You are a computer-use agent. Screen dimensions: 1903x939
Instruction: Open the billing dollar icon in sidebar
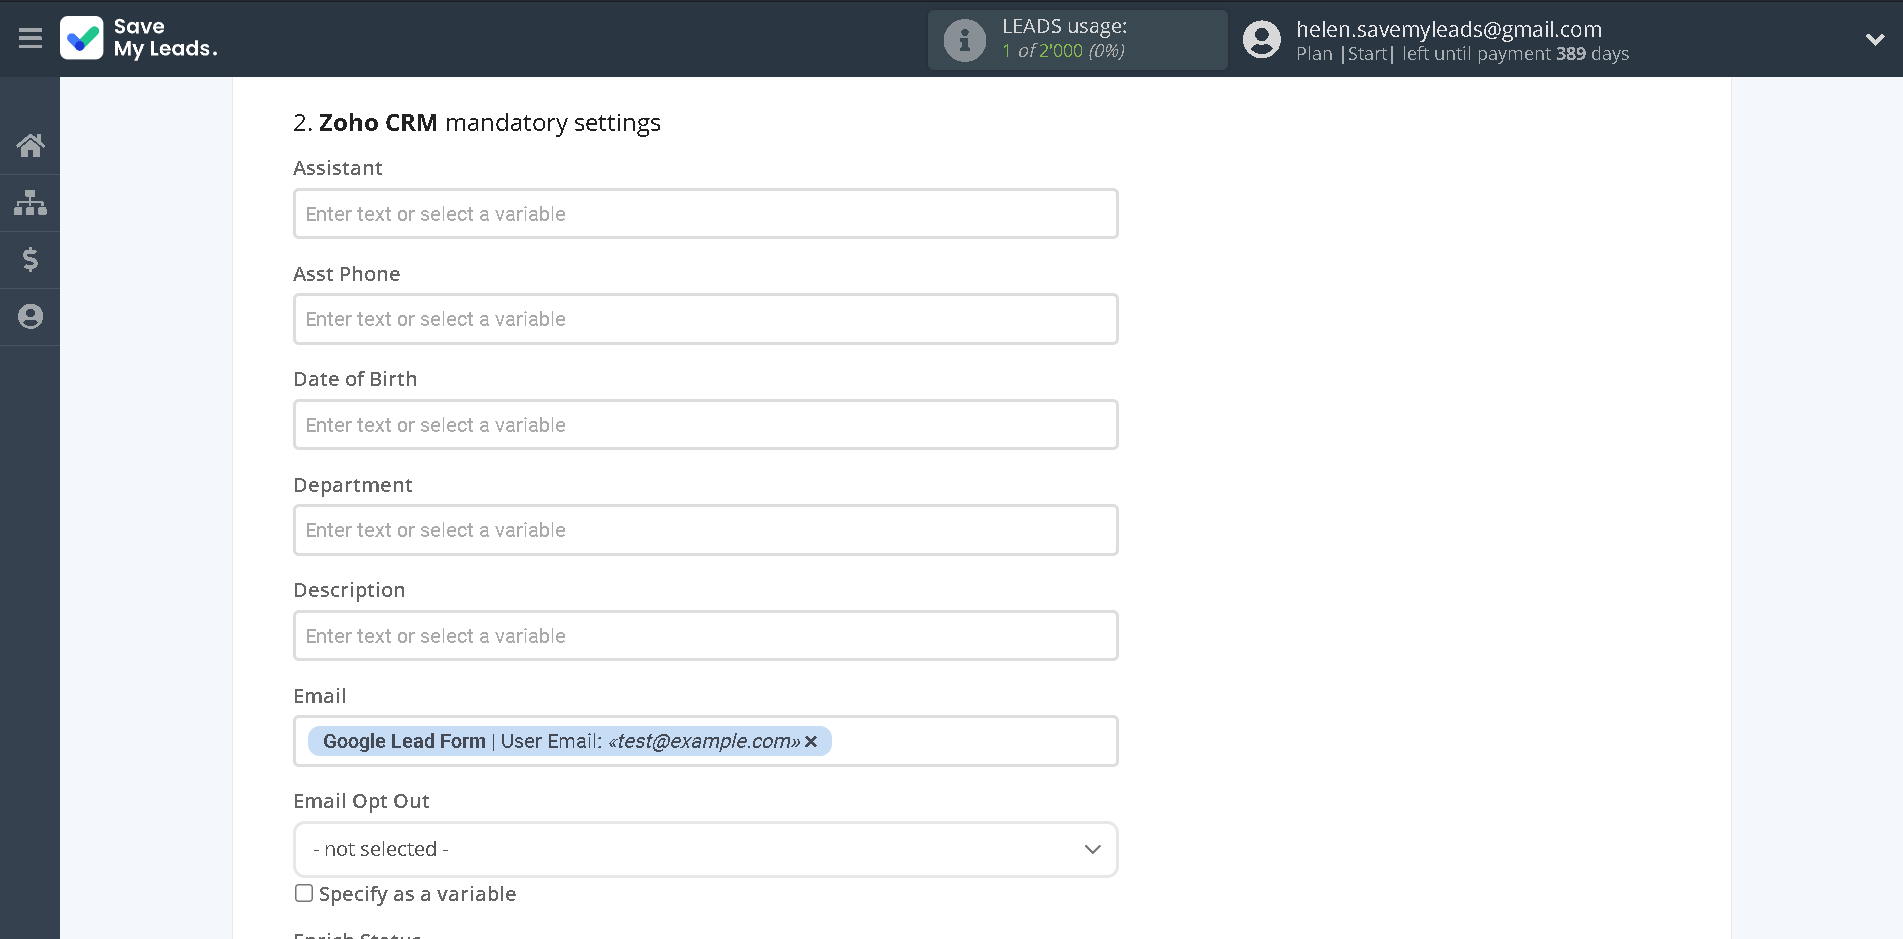point(30,260)
